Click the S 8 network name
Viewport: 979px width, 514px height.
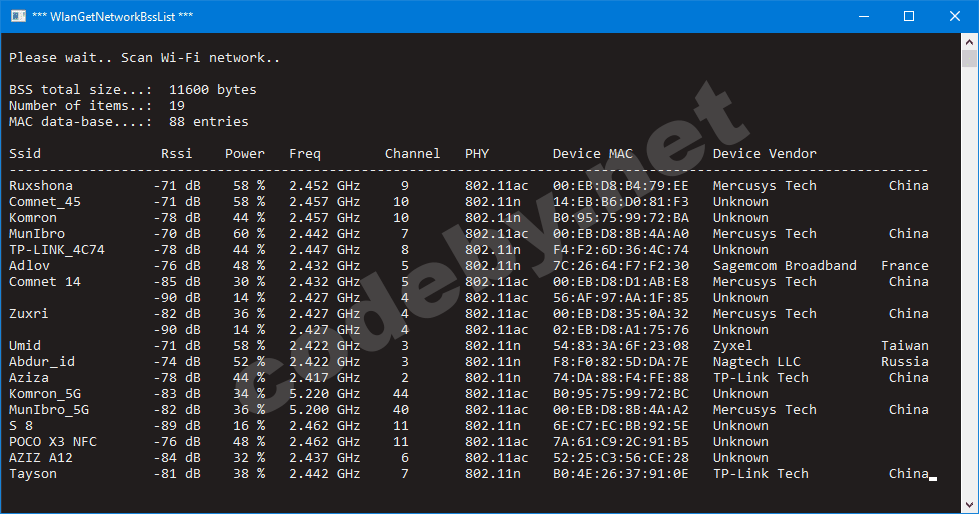tap(21, 426)
